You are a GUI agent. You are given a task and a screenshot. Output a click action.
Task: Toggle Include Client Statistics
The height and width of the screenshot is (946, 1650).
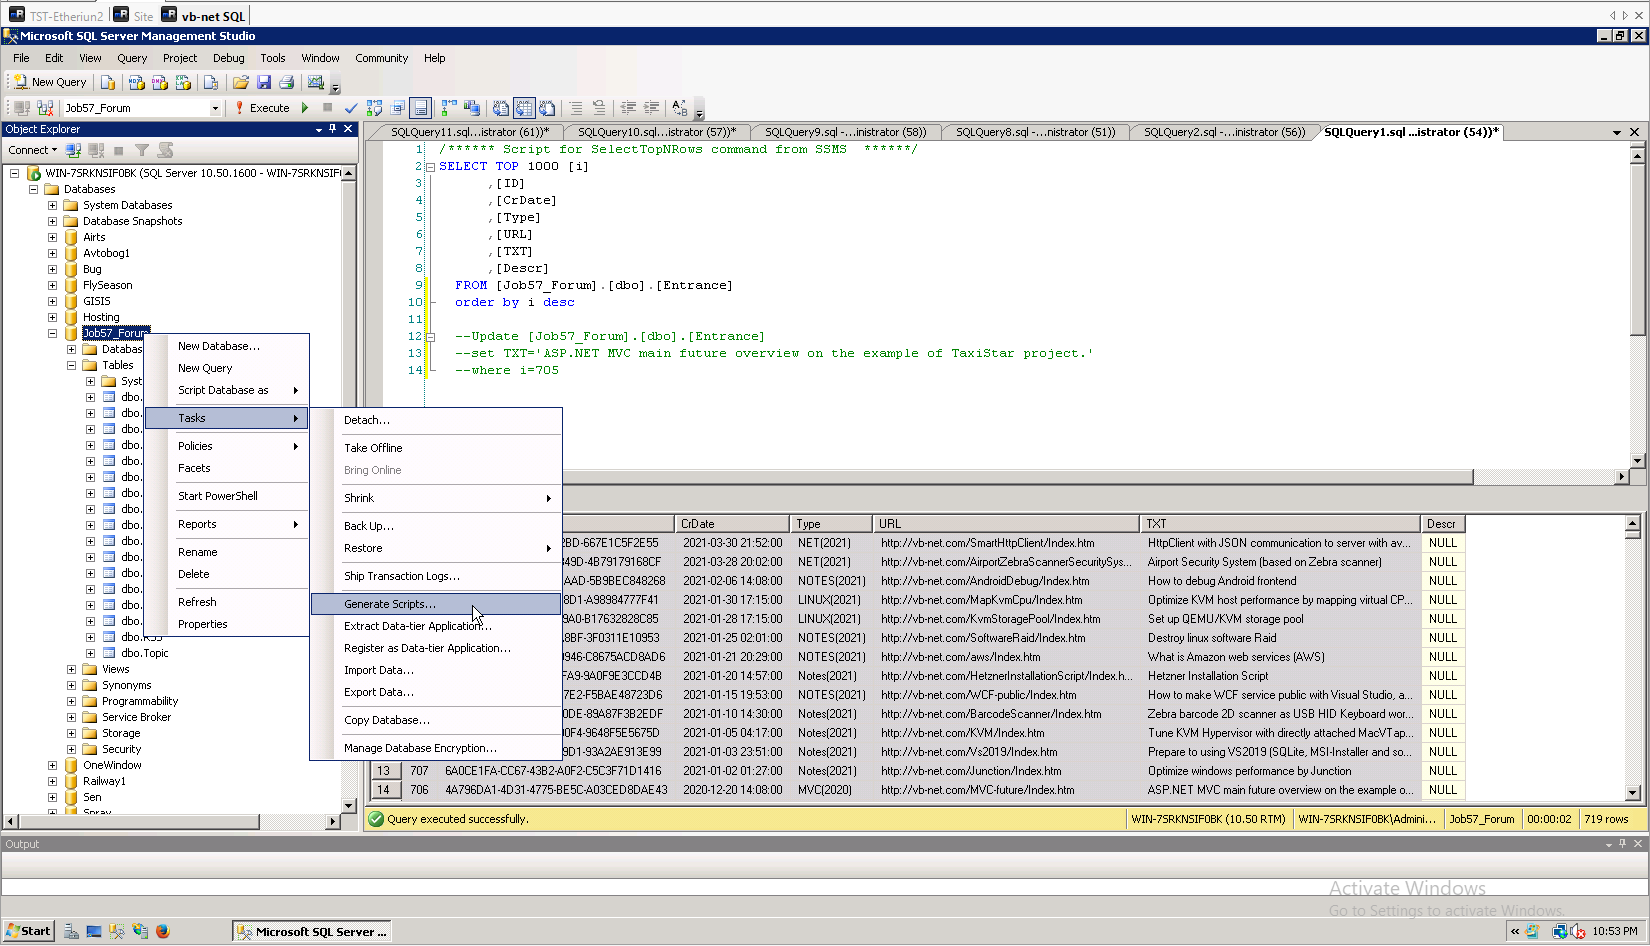click(x=472, y=108)
